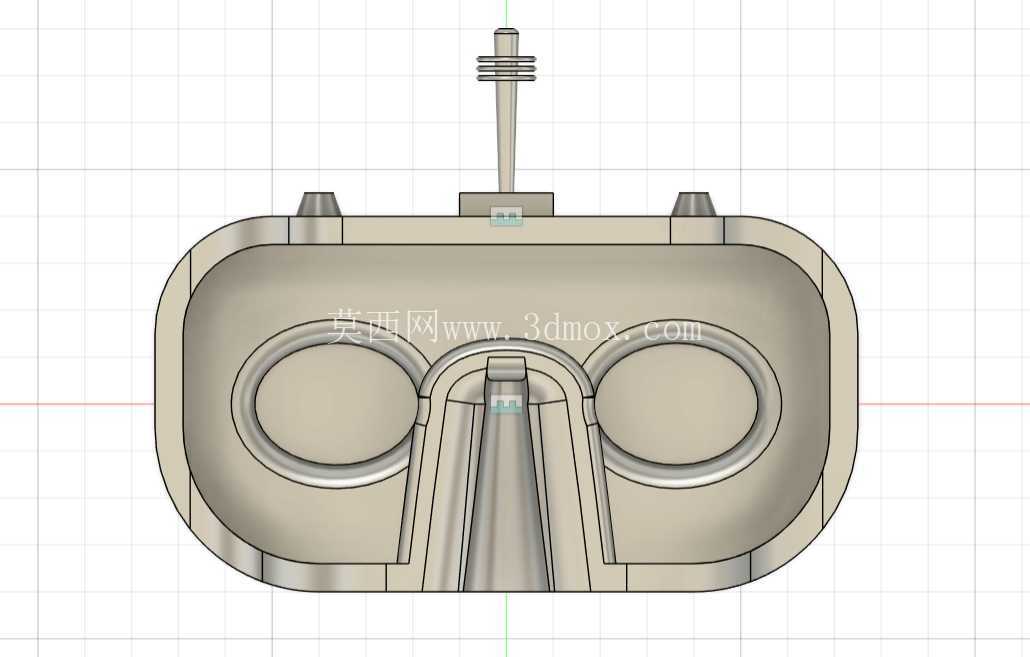Select the ribbed discs on the antenna
Screen dimensions: 1030x657
coord(506,67)
